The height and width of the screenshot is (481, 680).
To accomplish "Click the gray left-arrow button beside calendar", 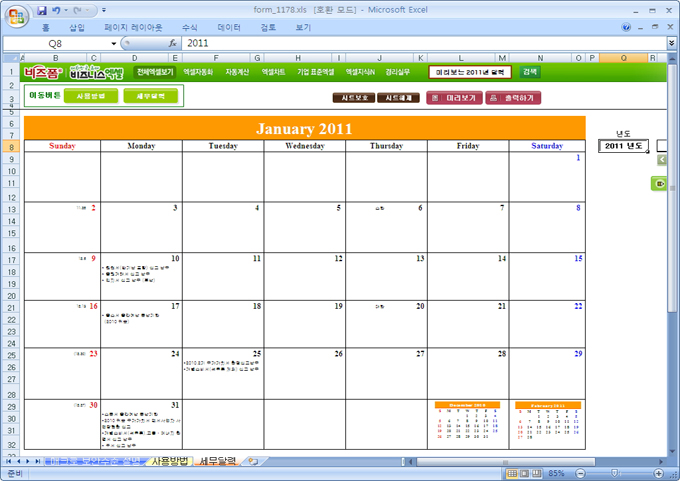I will [662, 160].
